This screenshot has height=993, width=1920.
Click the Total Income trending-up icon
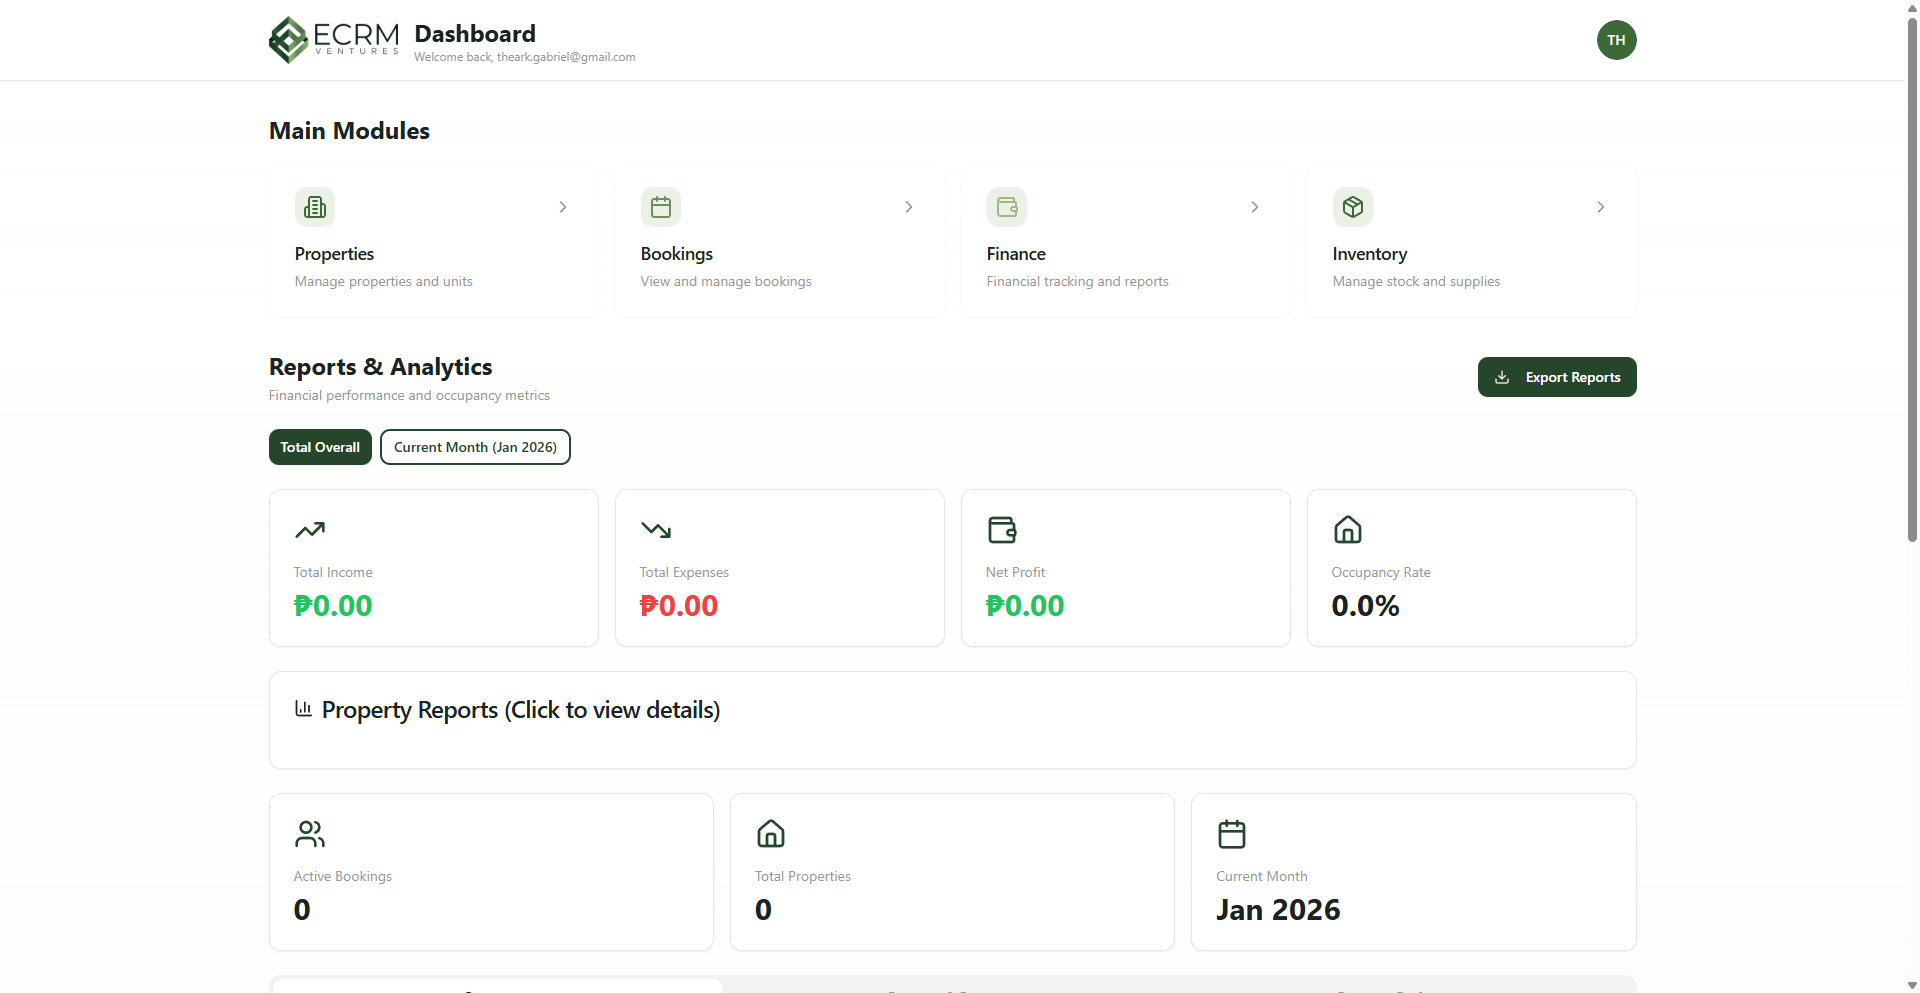tap(310, 530)
